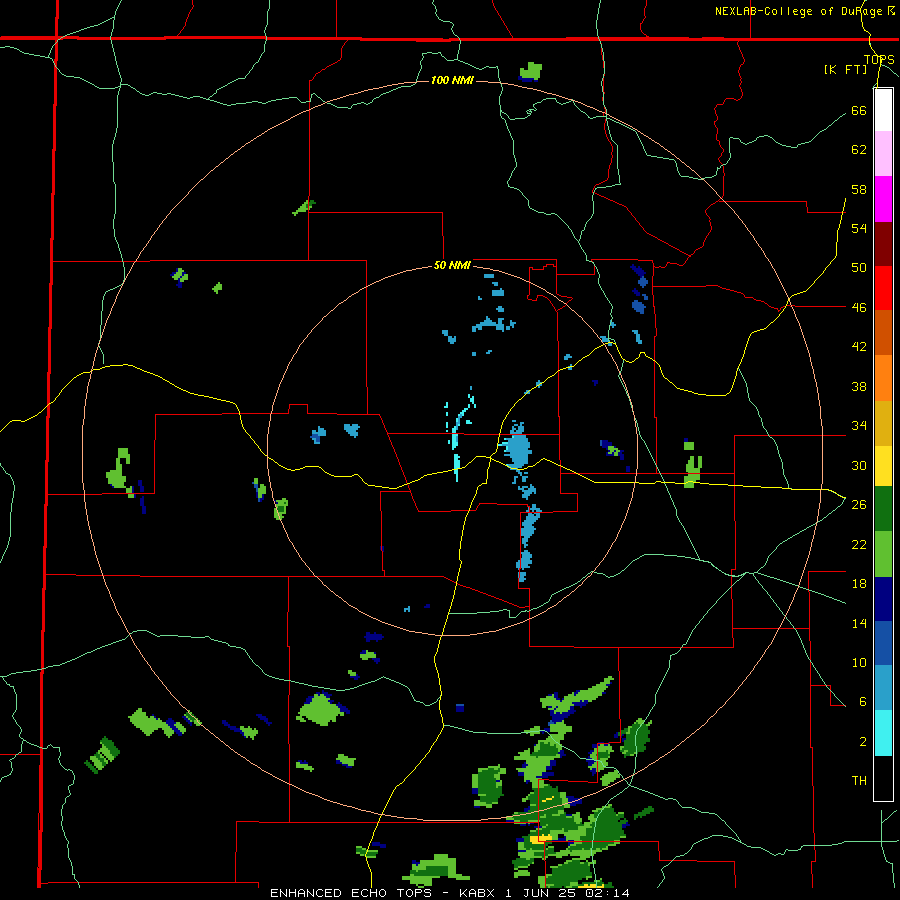Viewport: 900px width, 900px height.
Task: Click the 100 NMI range ring label
Action: [x=452, y=80]
